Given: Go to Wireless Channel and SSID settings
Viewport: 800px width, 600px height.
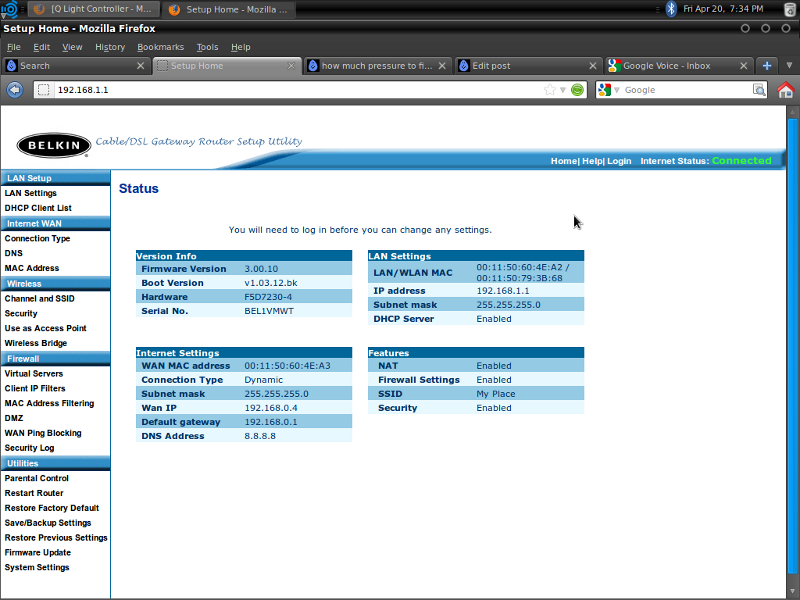Looking at the screenshot, I should click(39, 298).
